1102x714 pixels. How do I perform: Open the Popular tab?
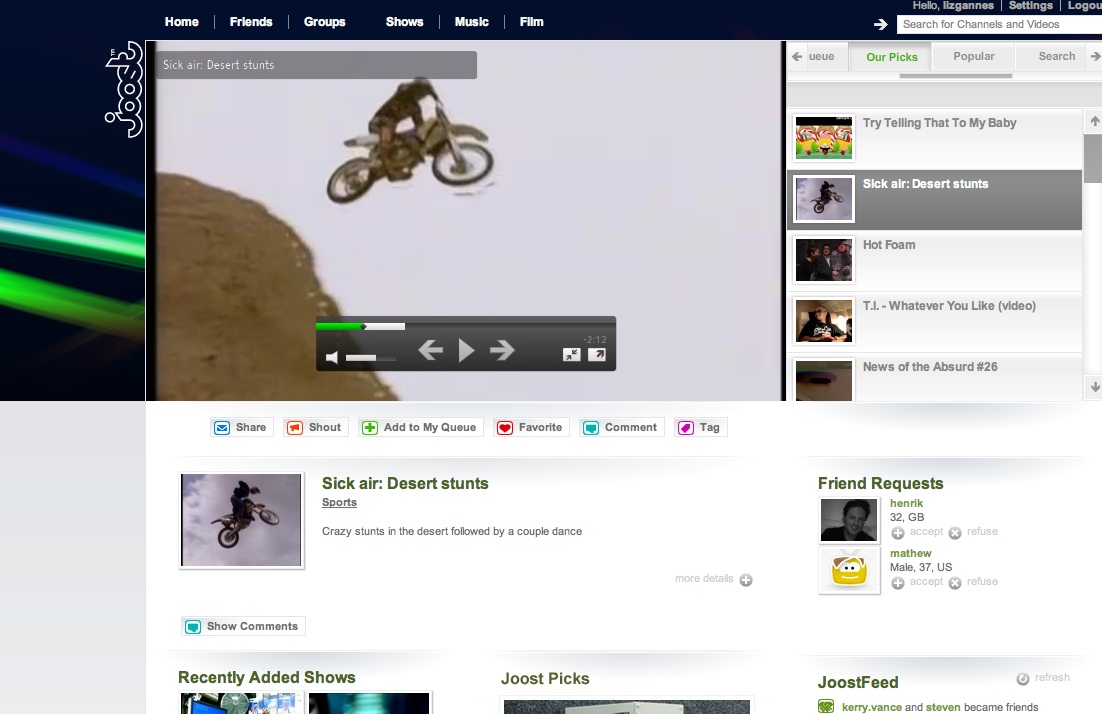973,56
